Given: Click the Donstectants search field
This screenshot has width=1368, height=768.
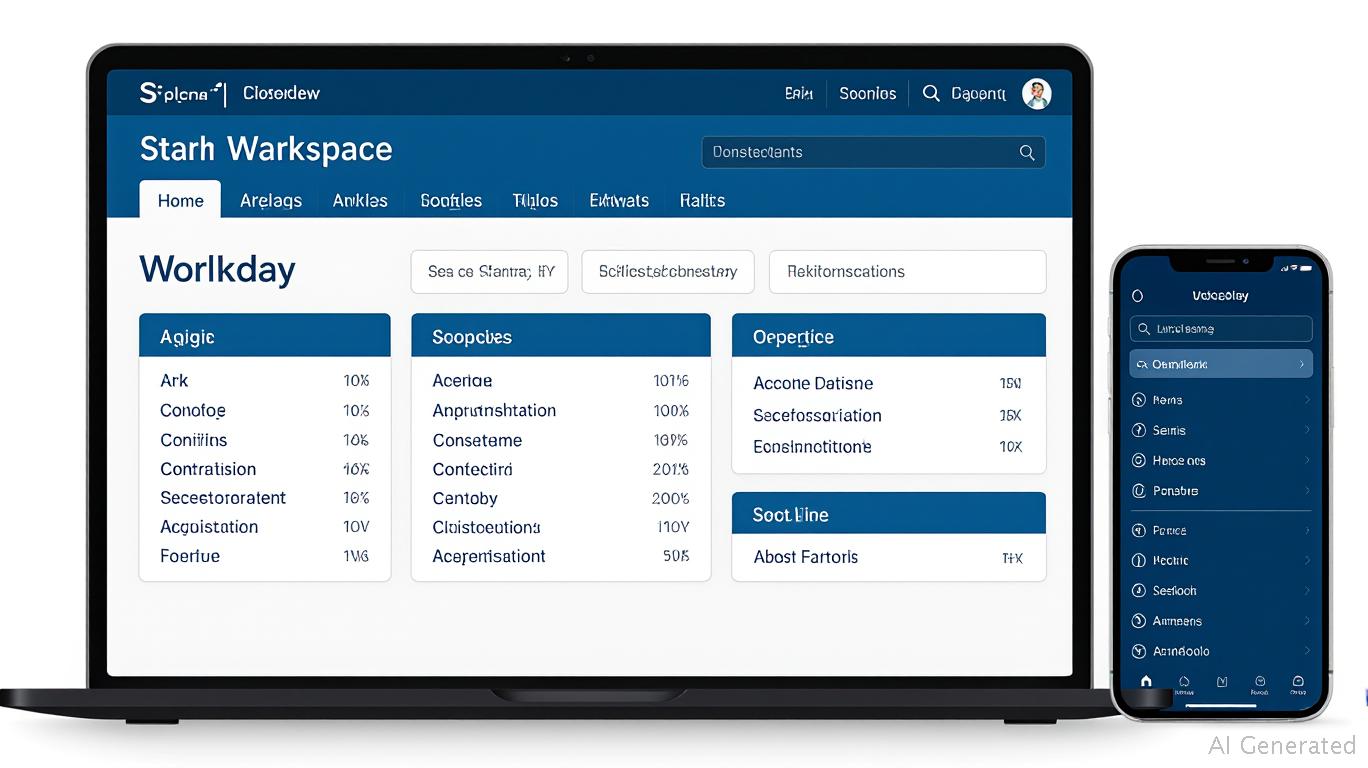Looking at the screenshot, I should (860, 152).
